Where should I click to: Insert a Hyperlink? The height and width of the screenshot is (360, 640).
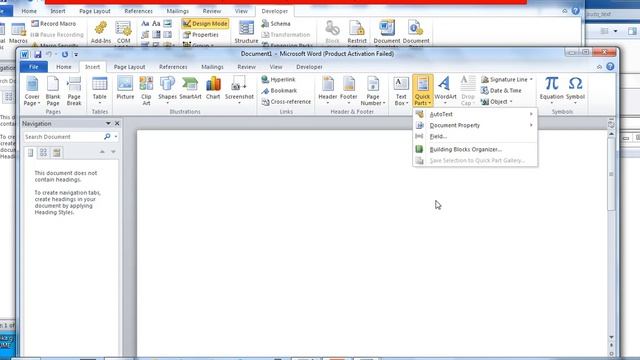[x=278, y=80]
